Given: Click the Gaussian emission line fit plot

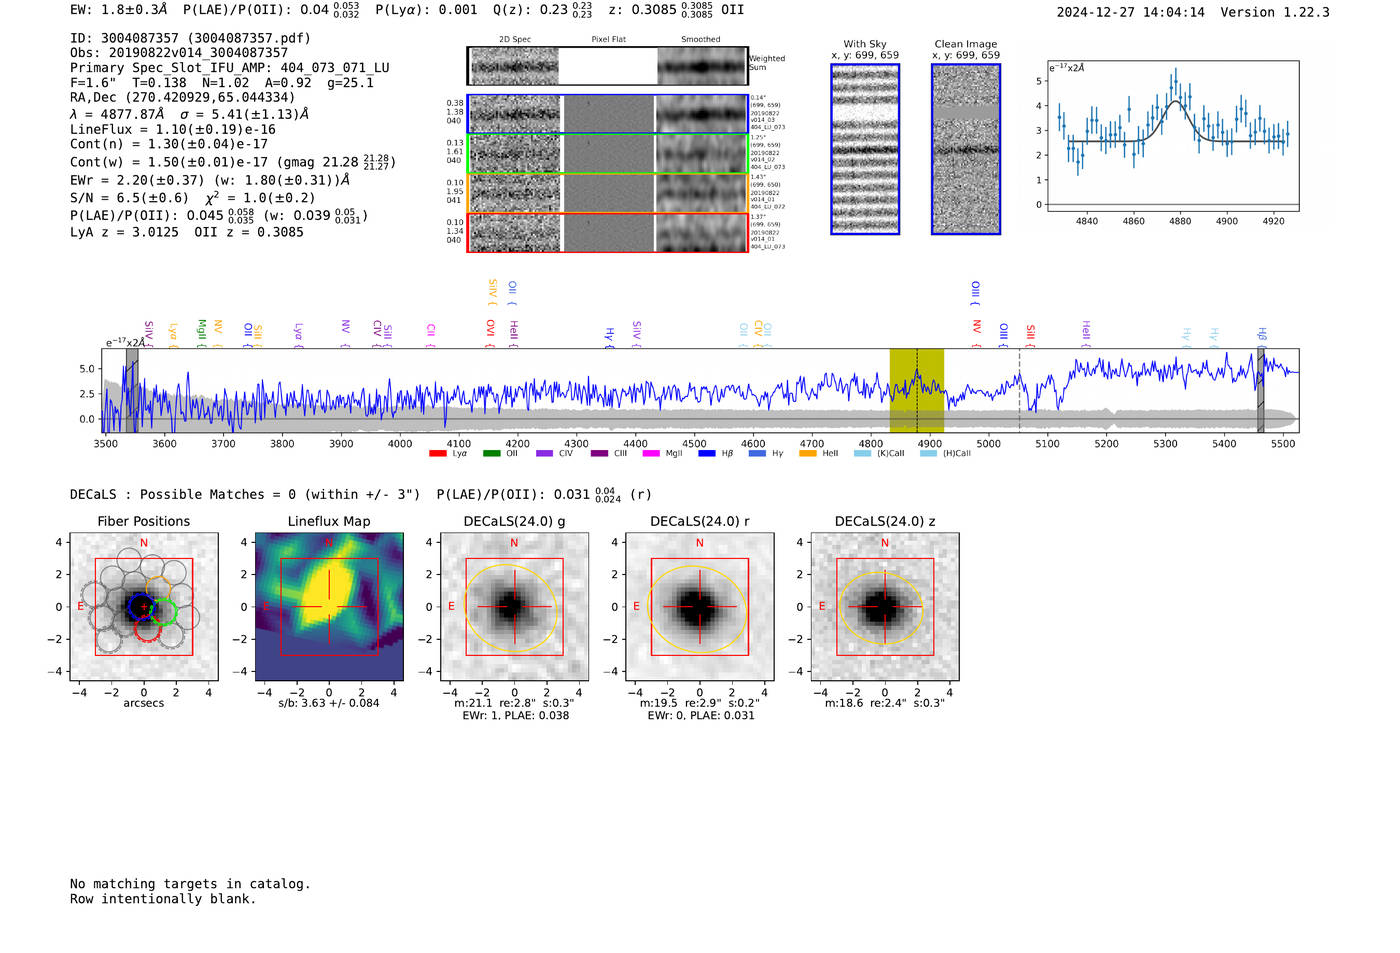Looking at the screenshot, I should click(1172, 137).
